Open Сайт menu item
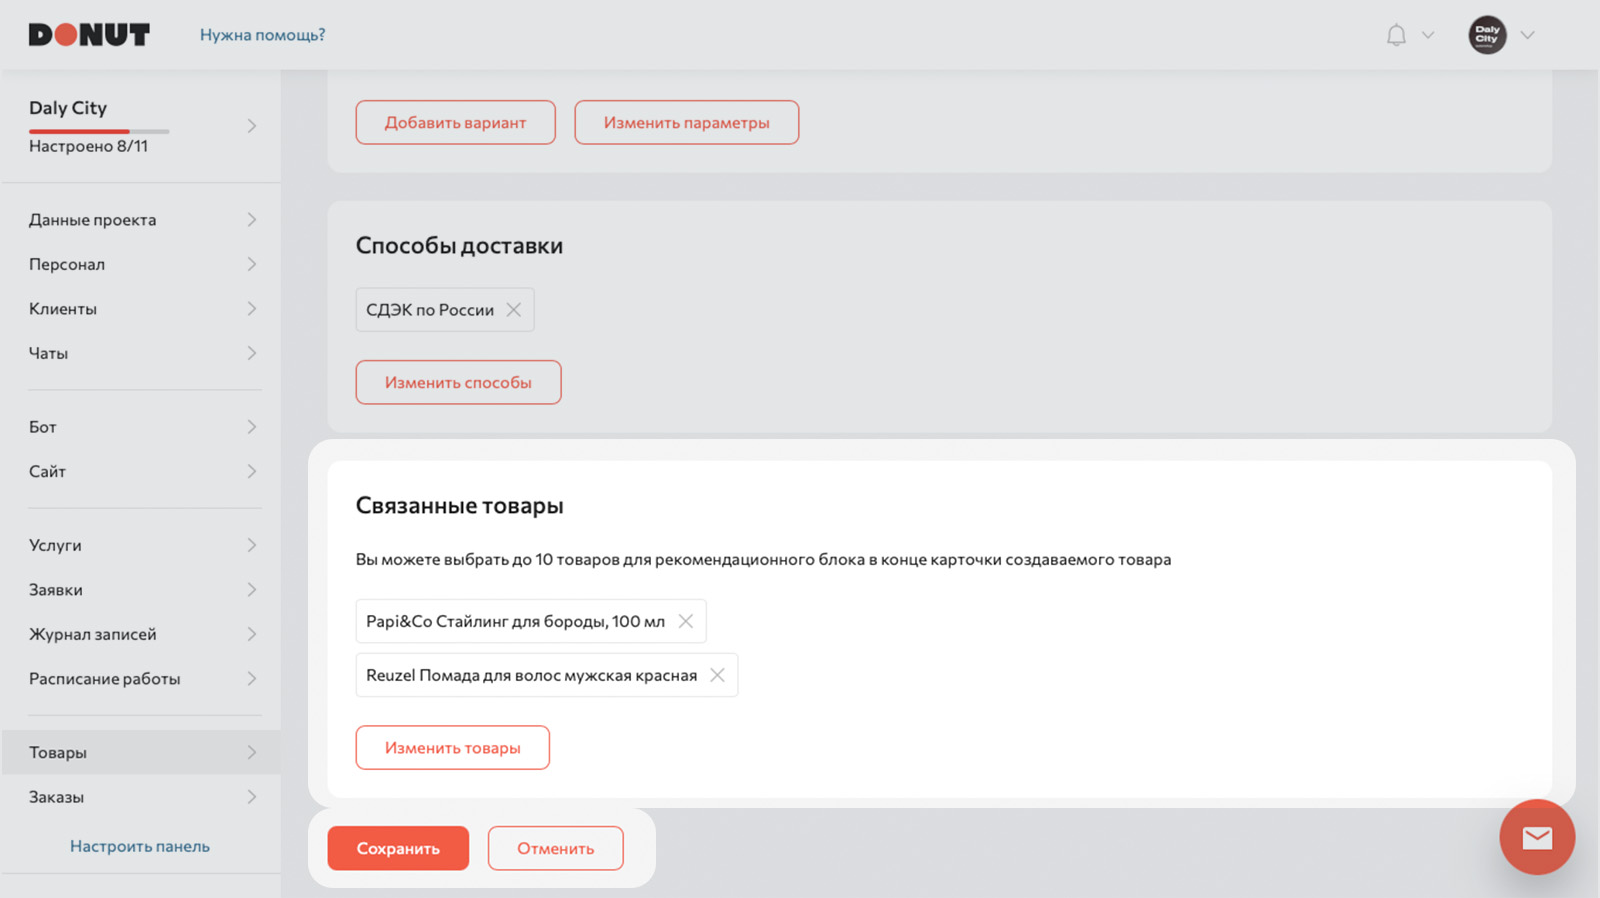 [142, 471]
